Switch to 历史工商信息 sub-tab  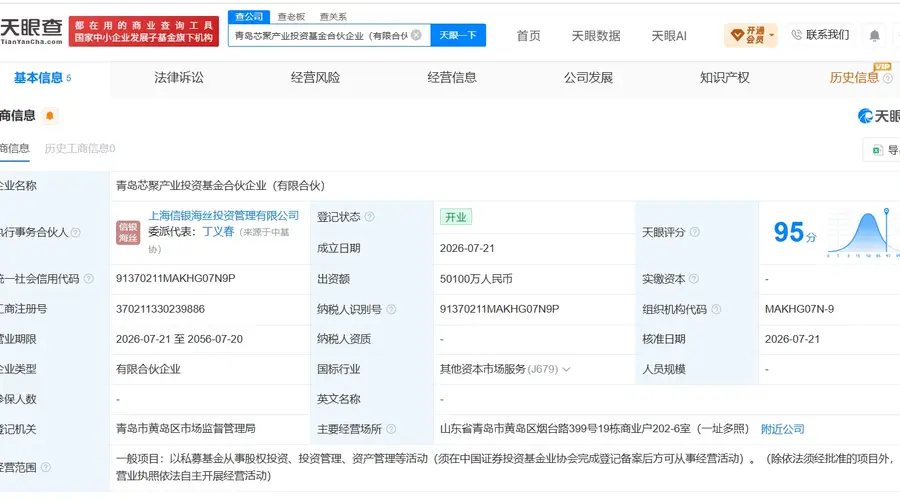(80, 149)
